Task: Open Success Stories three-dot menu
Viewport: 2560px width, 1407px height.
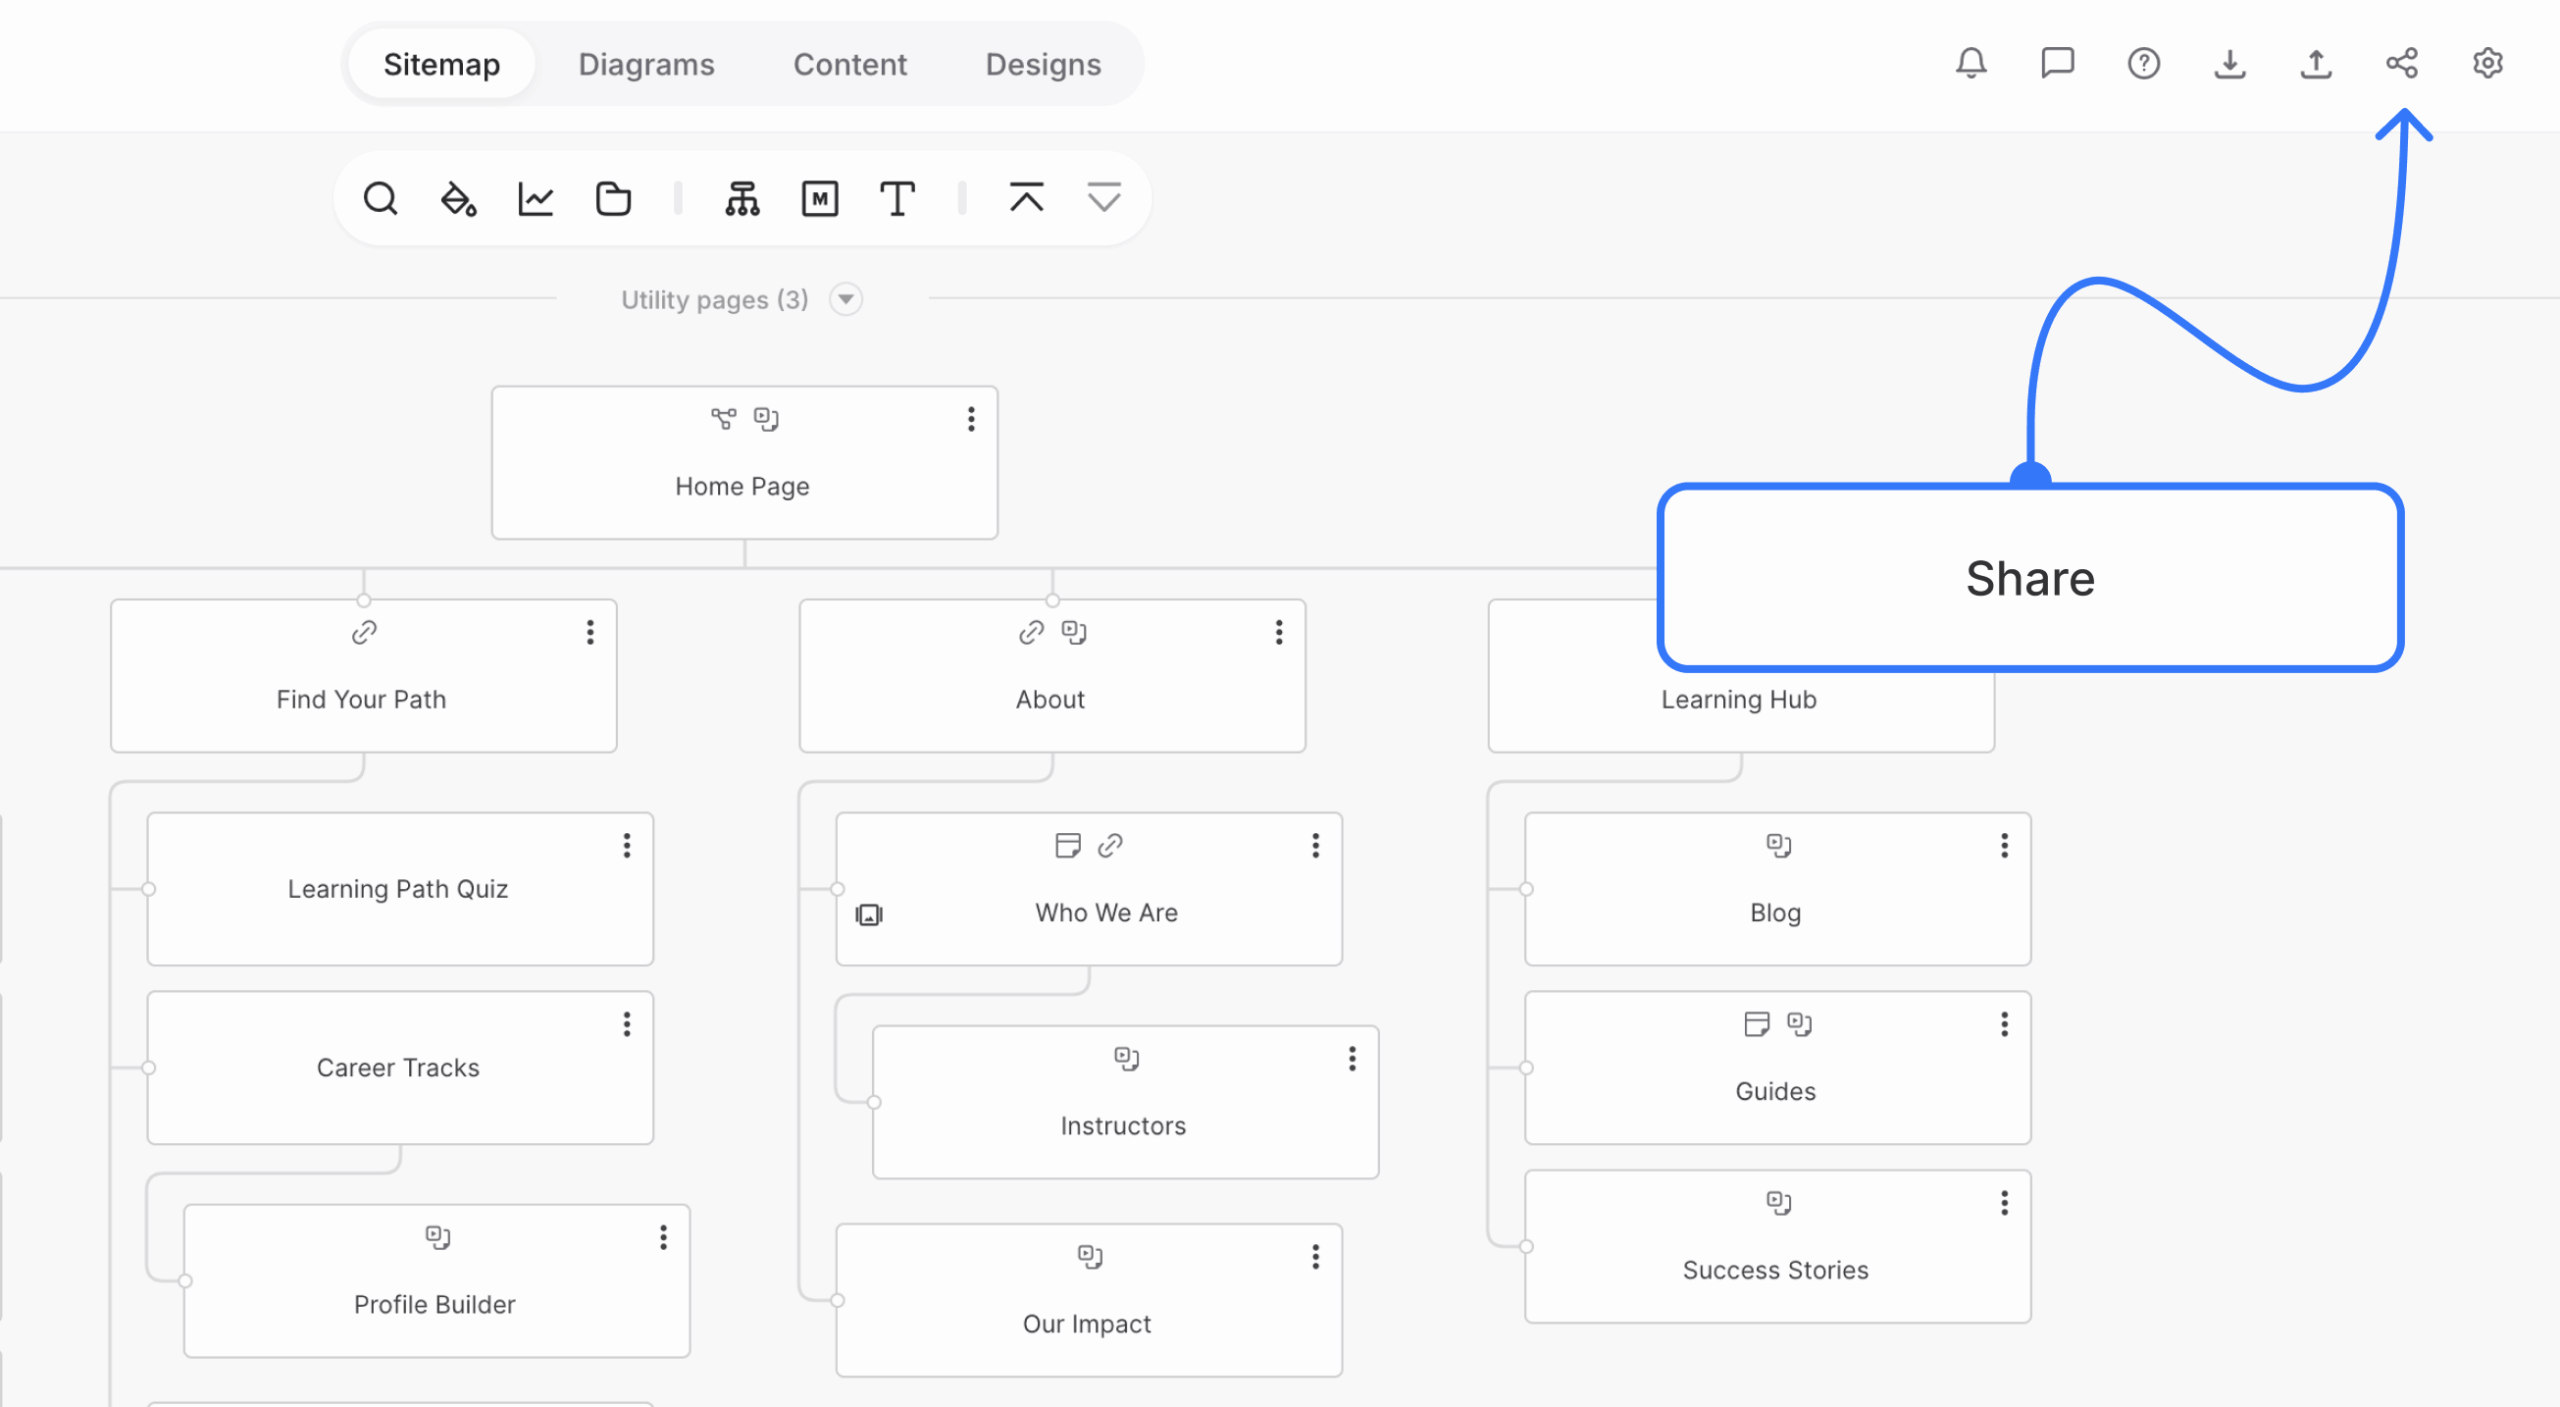Action: point(2005,1203)
